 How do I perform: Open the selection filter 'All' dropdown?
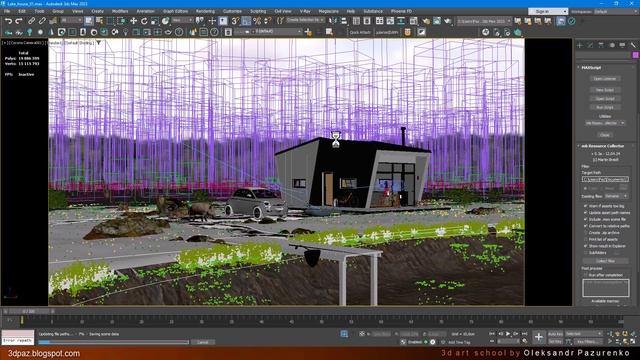[71, 20]
